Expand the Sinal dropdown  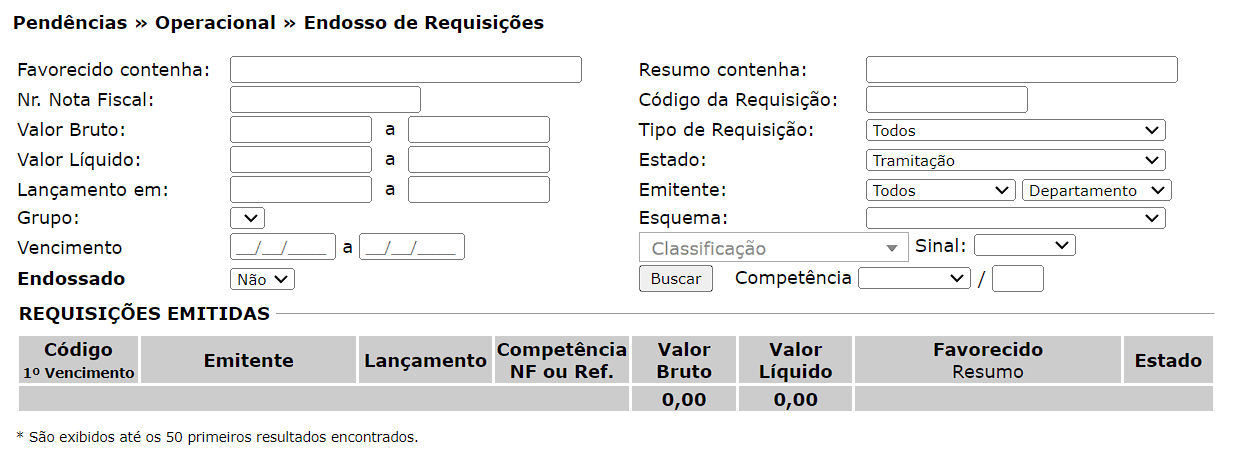1024,246
